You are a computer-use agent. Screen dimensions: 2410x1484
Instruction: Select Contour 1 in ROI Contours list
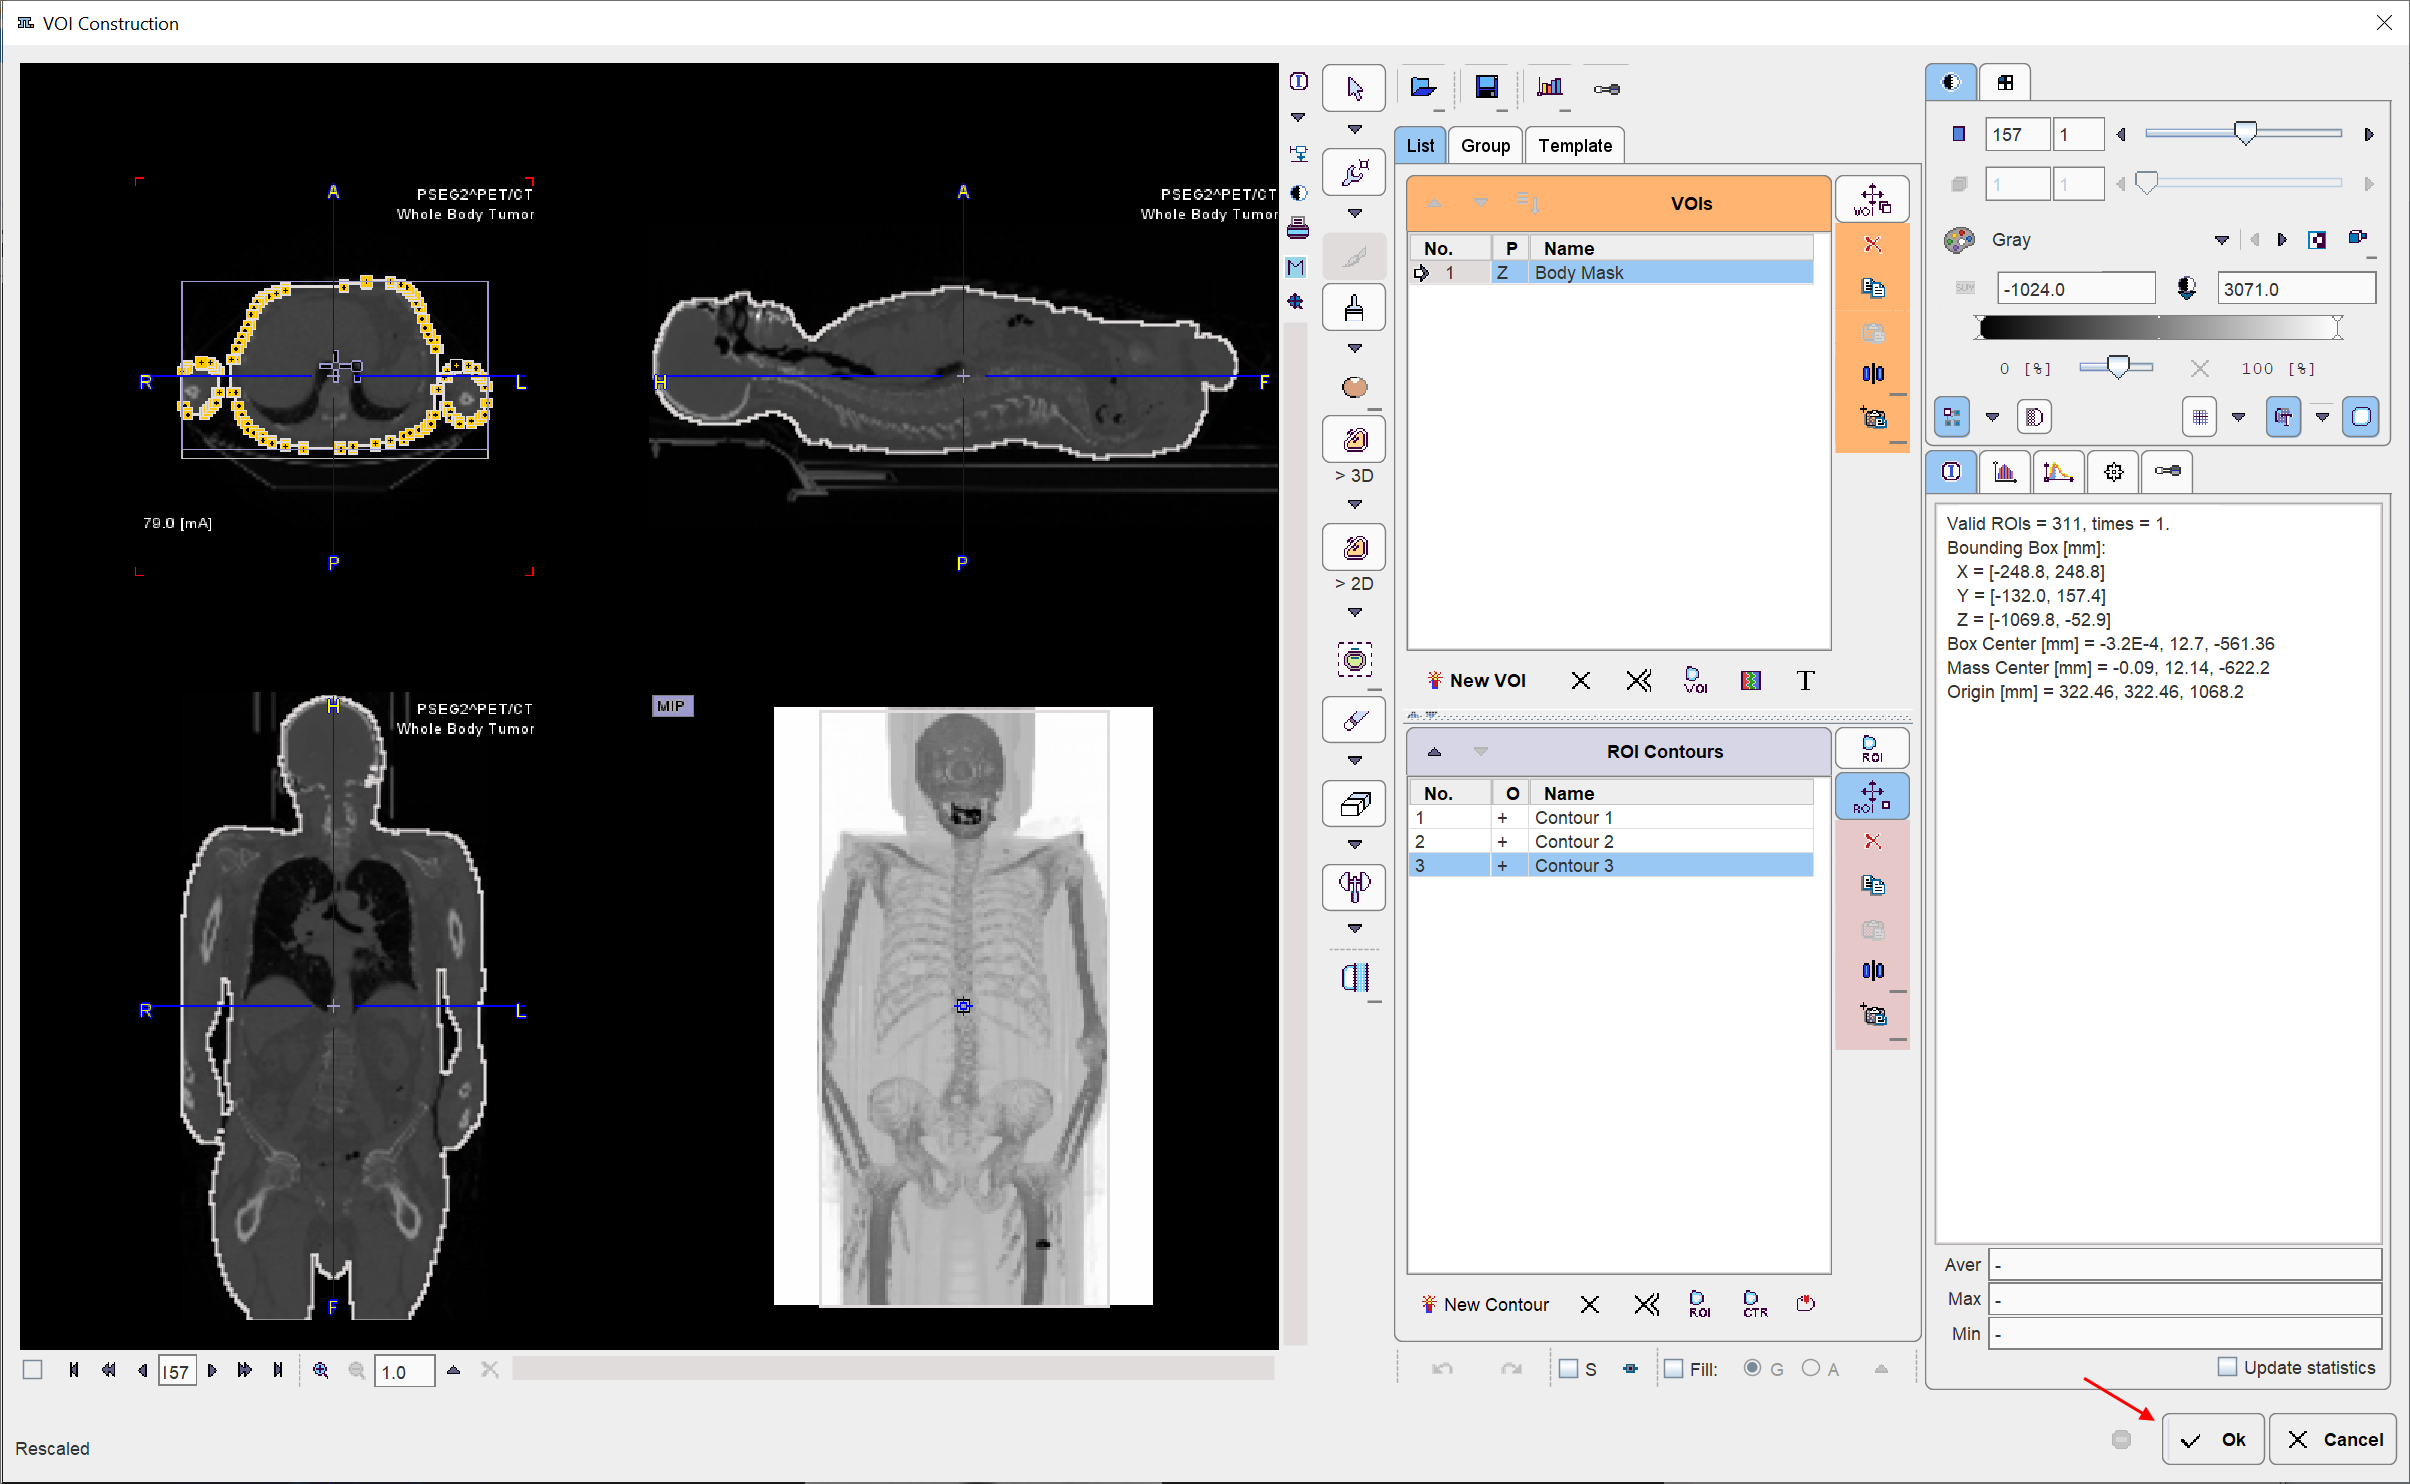pos(1611,818)
